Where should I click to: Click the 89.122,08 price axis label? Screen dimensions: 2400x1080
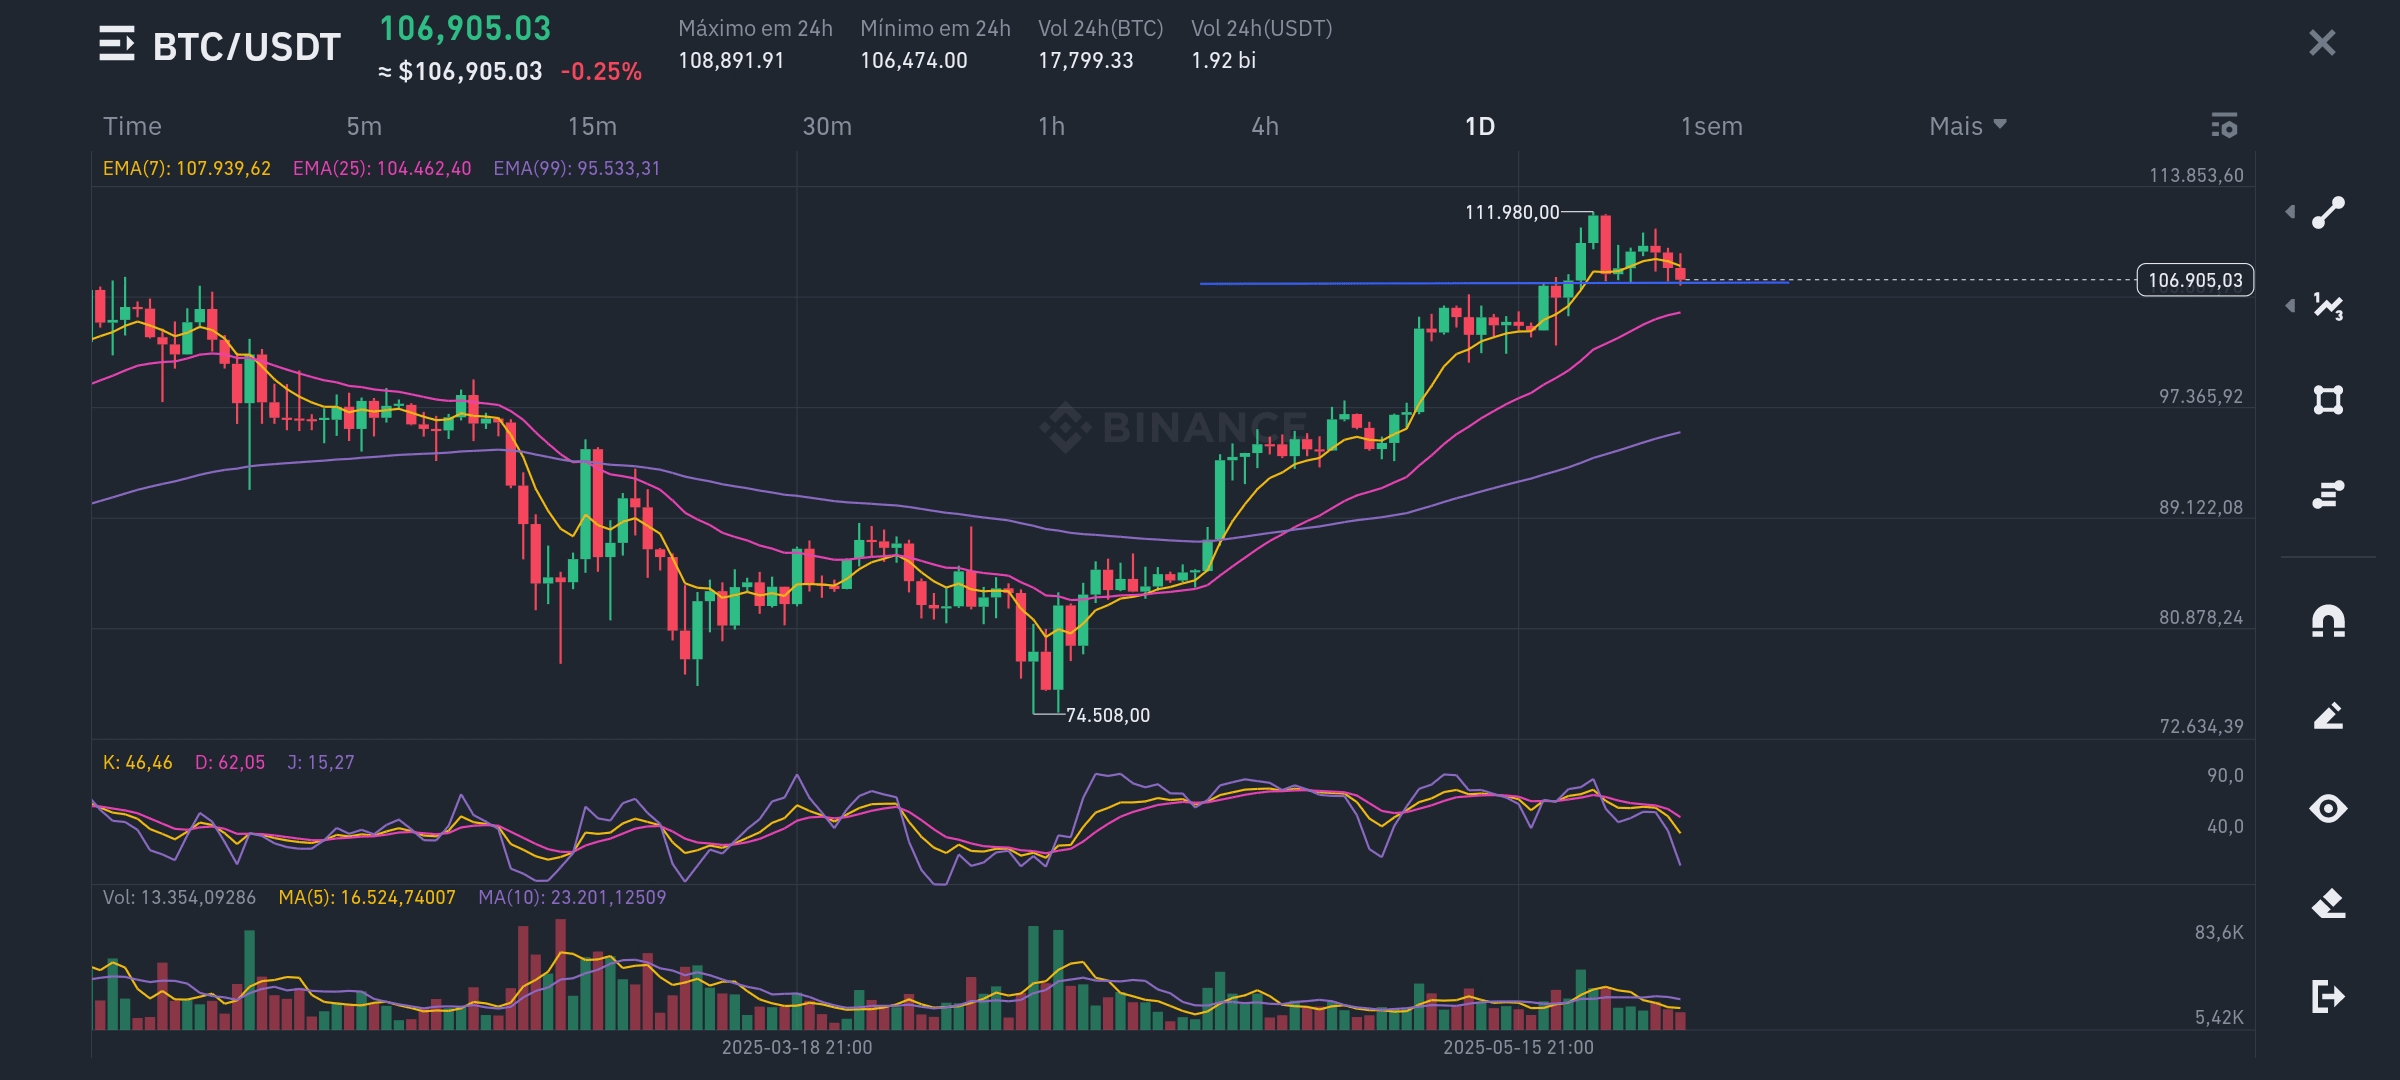(x=2200, y=507)
